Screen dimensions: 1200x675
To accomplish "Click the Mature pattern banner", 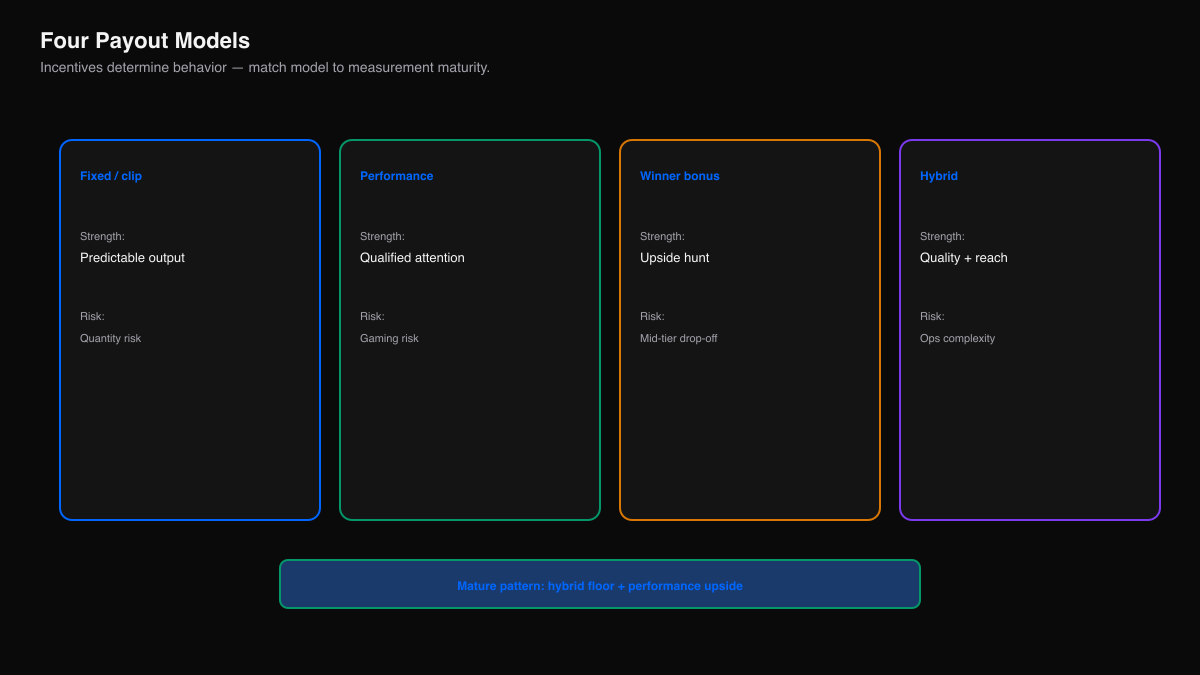I will pyautogui.click(x=600, y=584).
